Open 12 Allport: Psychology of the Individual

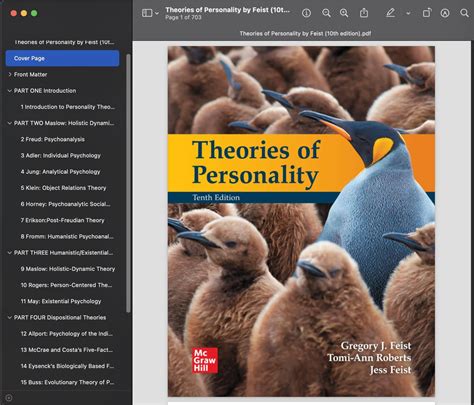coord(67,334)
